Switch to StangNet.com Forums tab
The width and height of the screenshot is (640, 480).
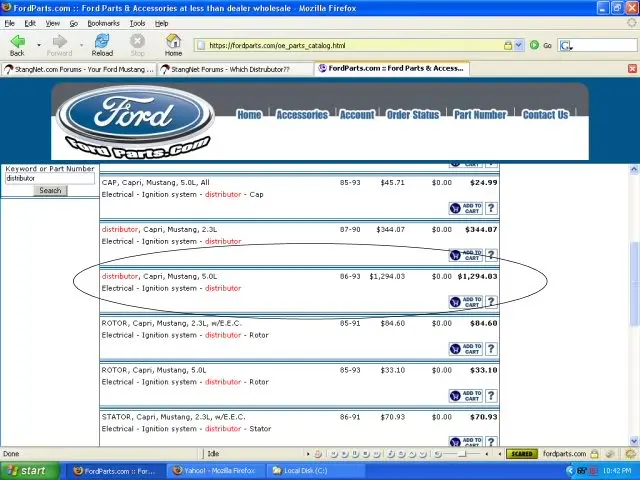78,69
